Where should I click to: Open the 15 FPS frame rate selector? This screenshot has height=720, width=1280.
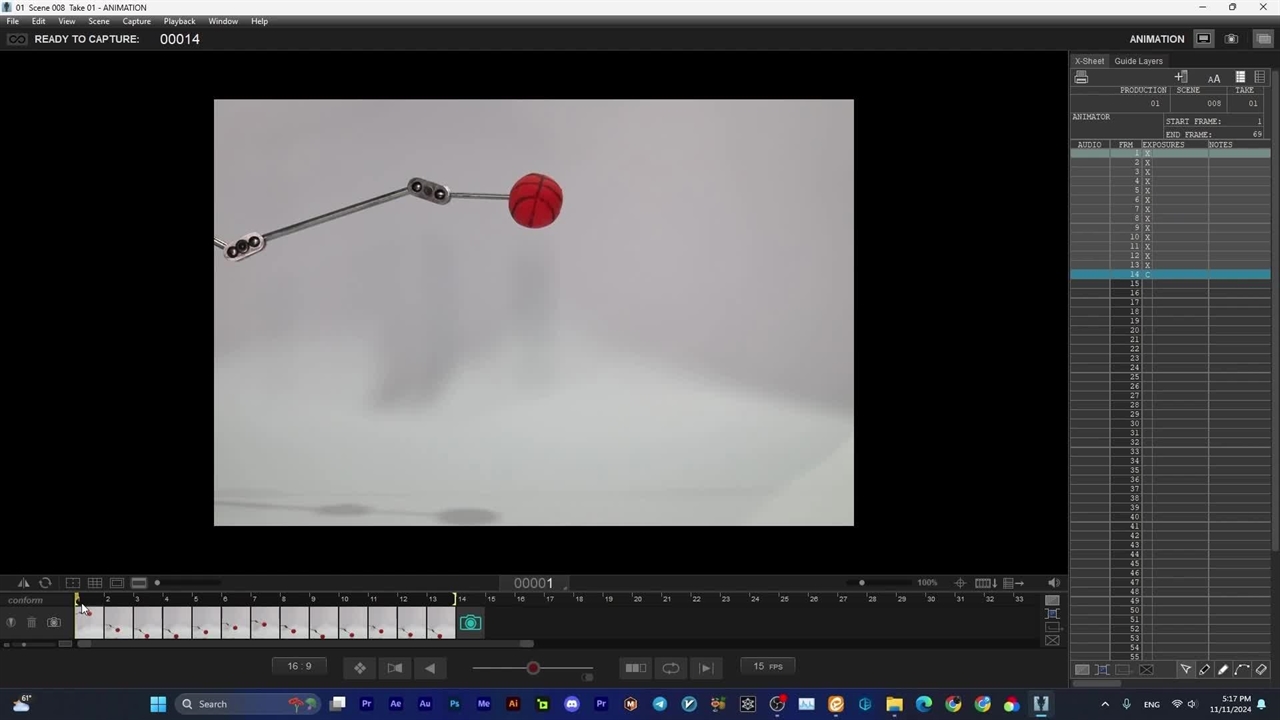(x=768, y=667)
